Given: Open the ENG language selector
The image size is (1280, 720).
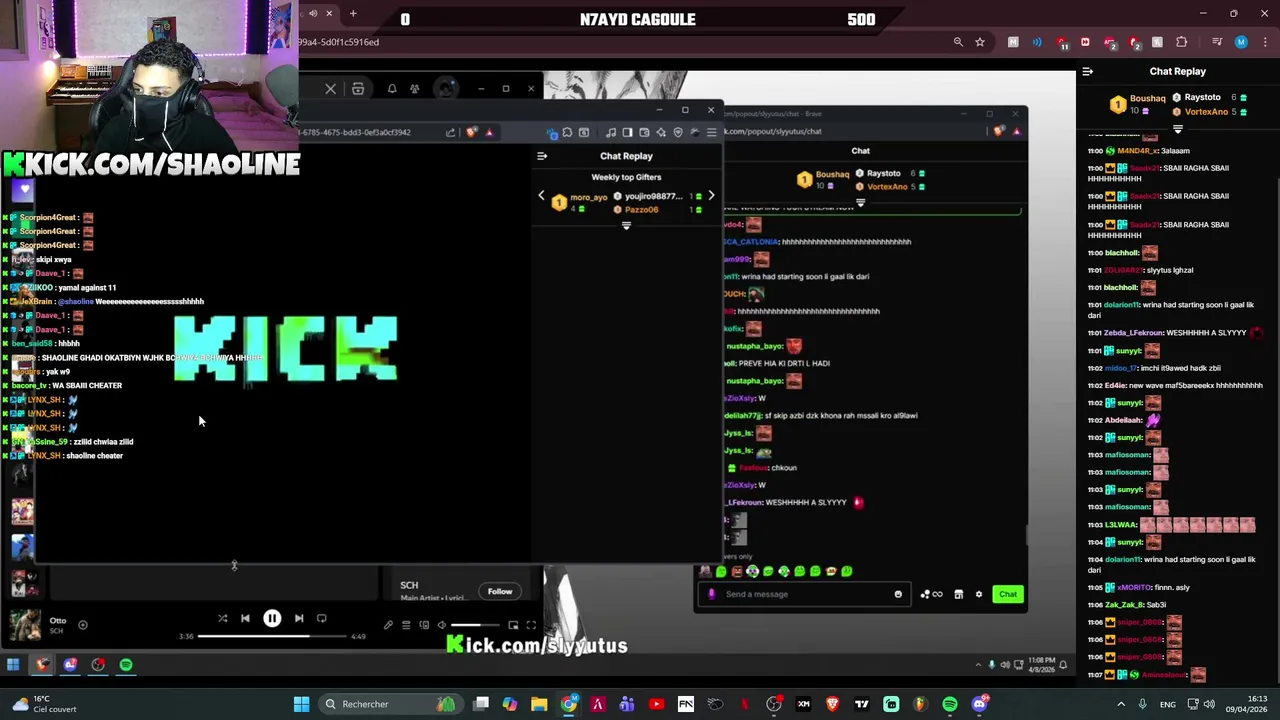Looking at the screenshot, I should [1167, 704].
